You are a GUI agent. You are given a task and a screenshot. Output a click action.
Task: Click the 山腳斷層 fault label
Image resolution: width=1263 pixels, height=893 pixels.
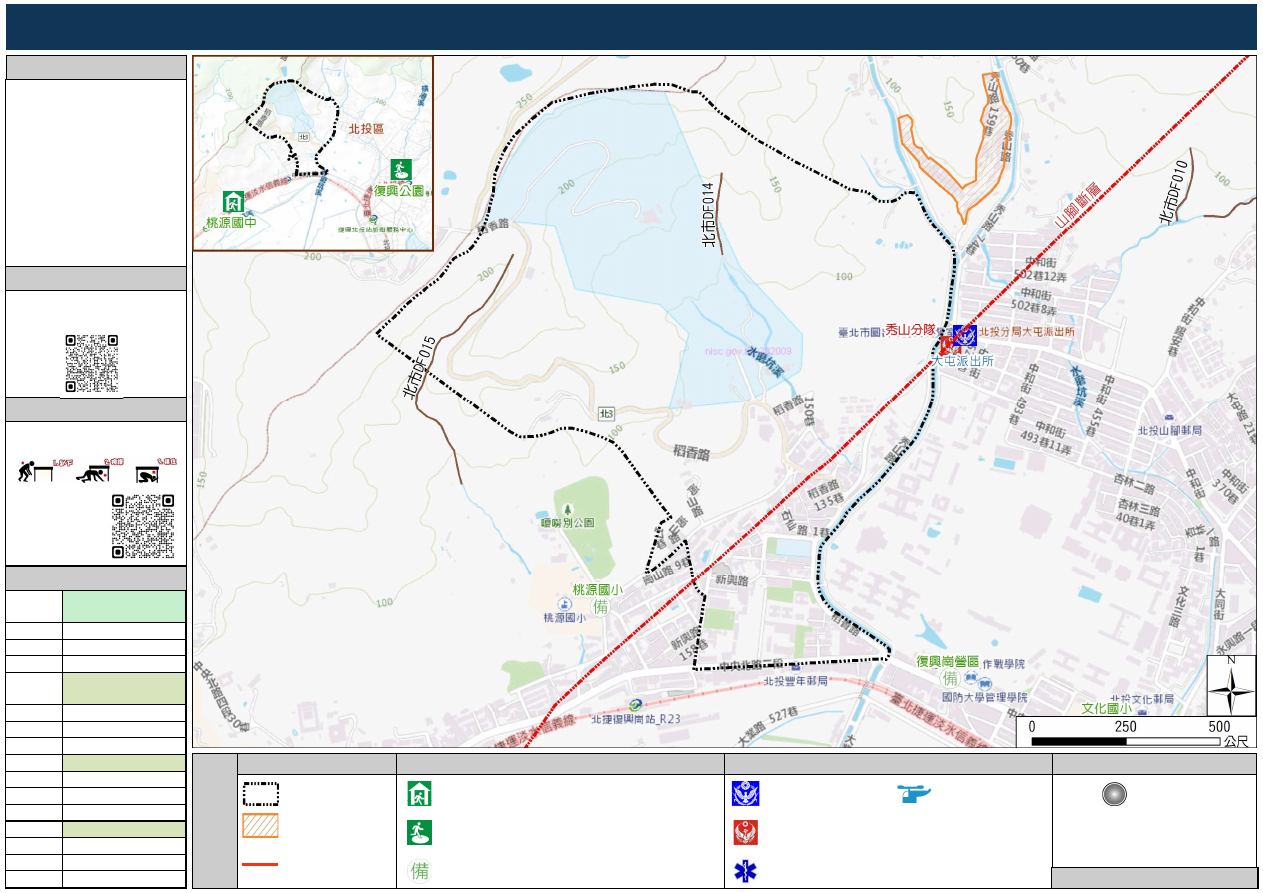1078,206
